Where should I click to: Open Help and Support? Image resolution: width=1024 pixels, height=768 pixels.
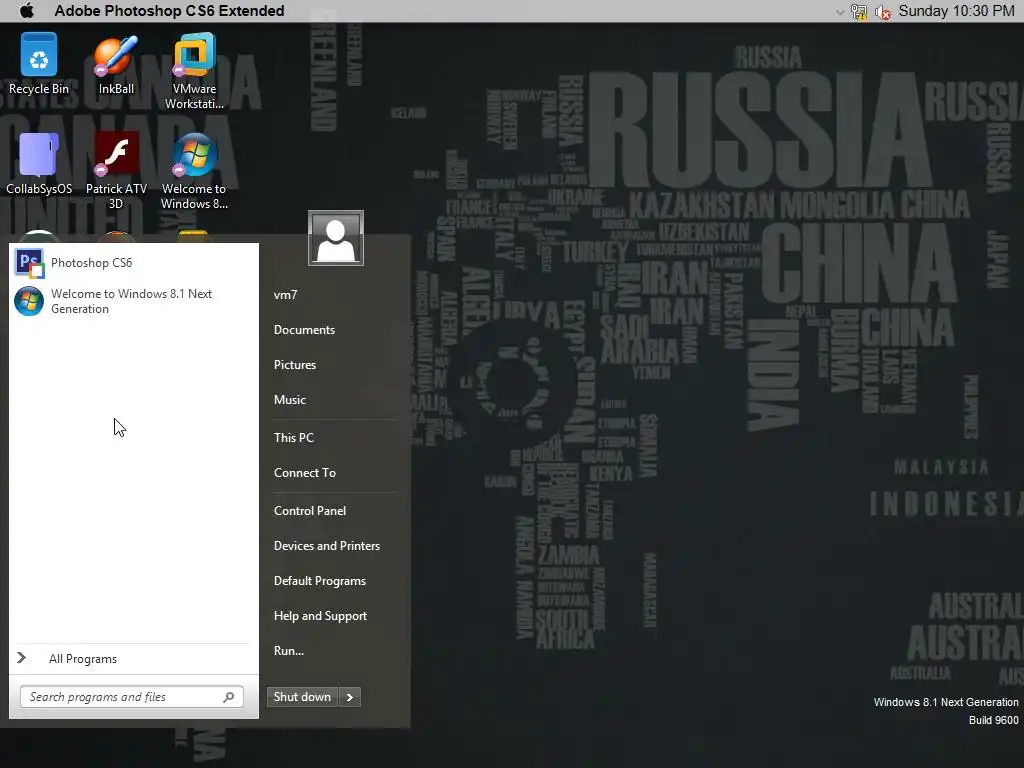(321, 616)
